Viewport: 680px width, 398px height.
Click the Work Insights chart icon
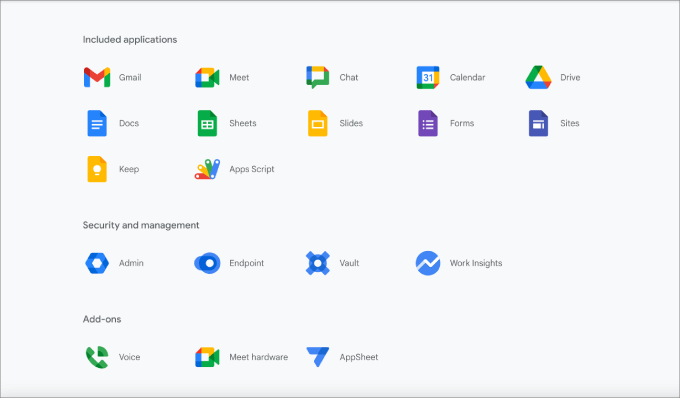click(428, 263)
